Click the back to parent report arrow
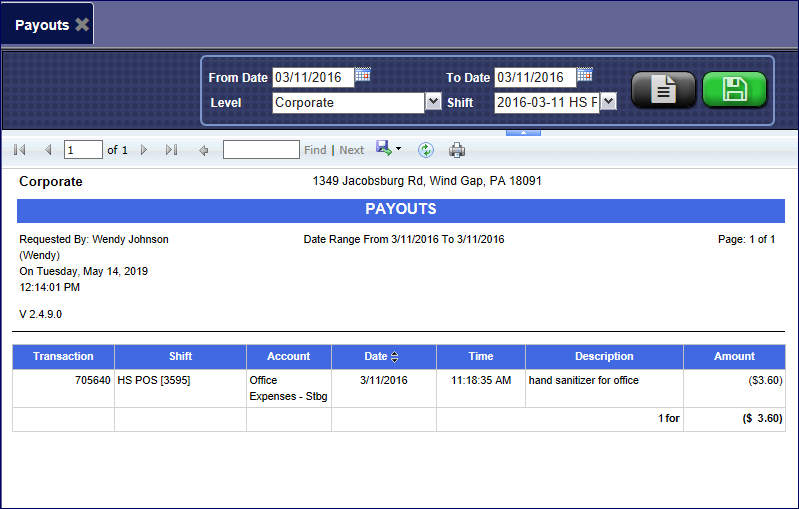Screen dimensions: 799x509 point(204,150)
